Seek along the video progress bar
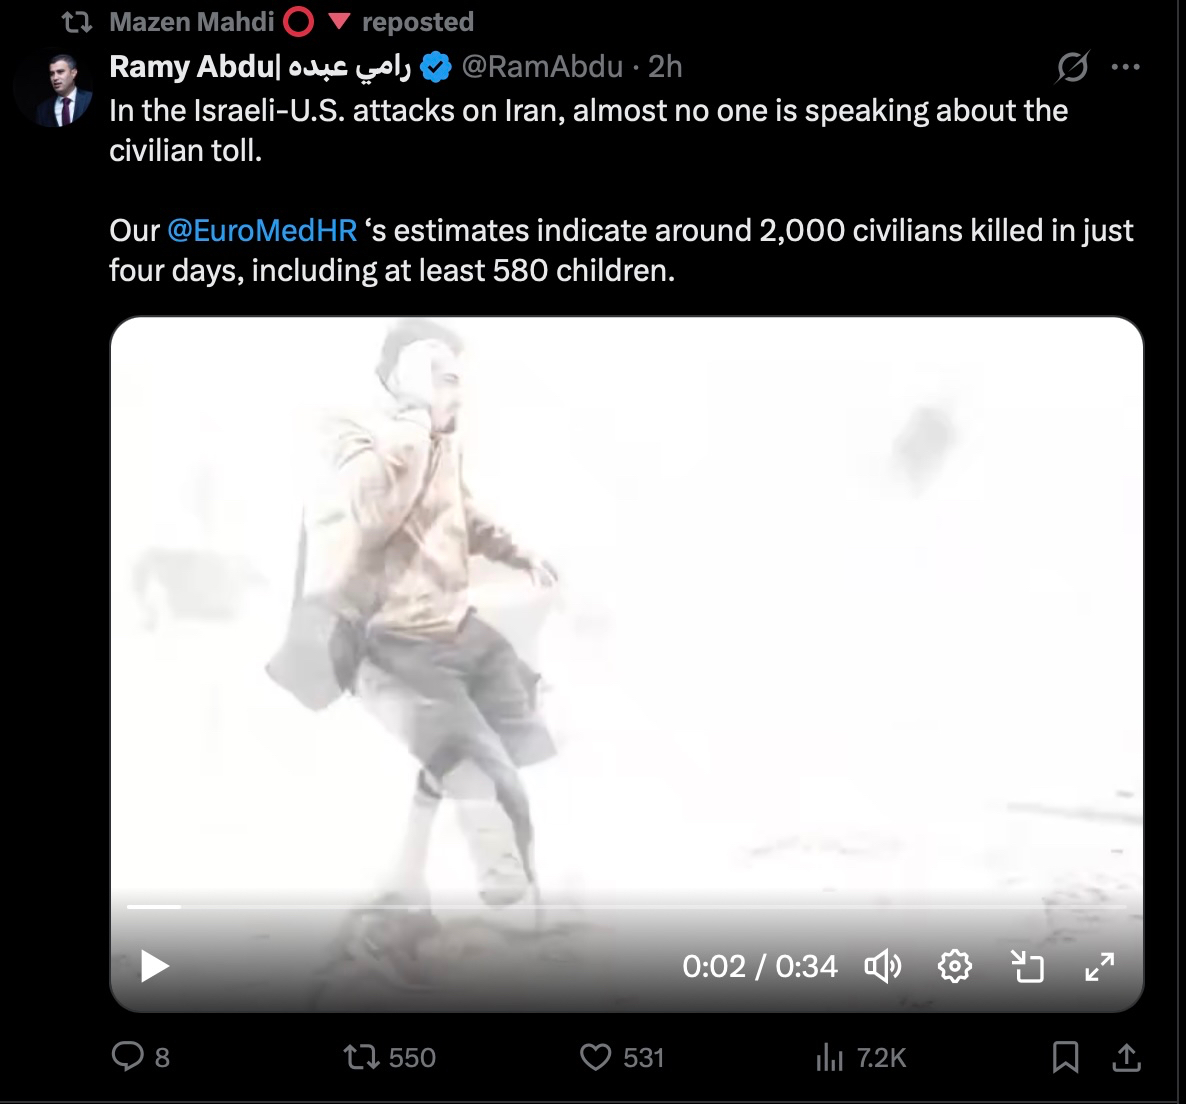 coord(626,907)
